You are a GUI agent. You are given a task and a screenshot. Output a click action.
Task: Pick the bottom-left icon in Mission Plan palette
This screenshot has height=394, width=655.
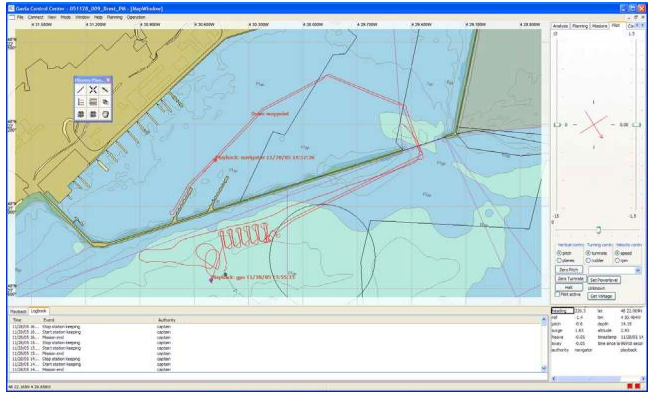coord(81,114)
